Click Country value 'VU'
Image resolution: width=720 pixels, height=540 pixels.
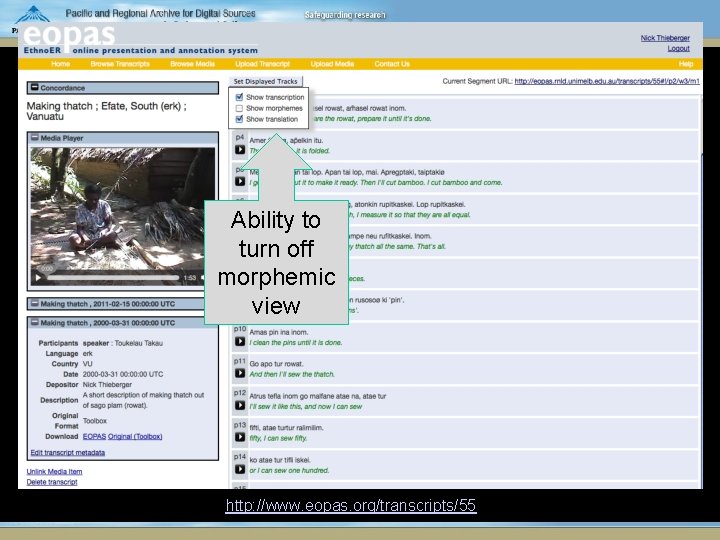pos(87,364)
